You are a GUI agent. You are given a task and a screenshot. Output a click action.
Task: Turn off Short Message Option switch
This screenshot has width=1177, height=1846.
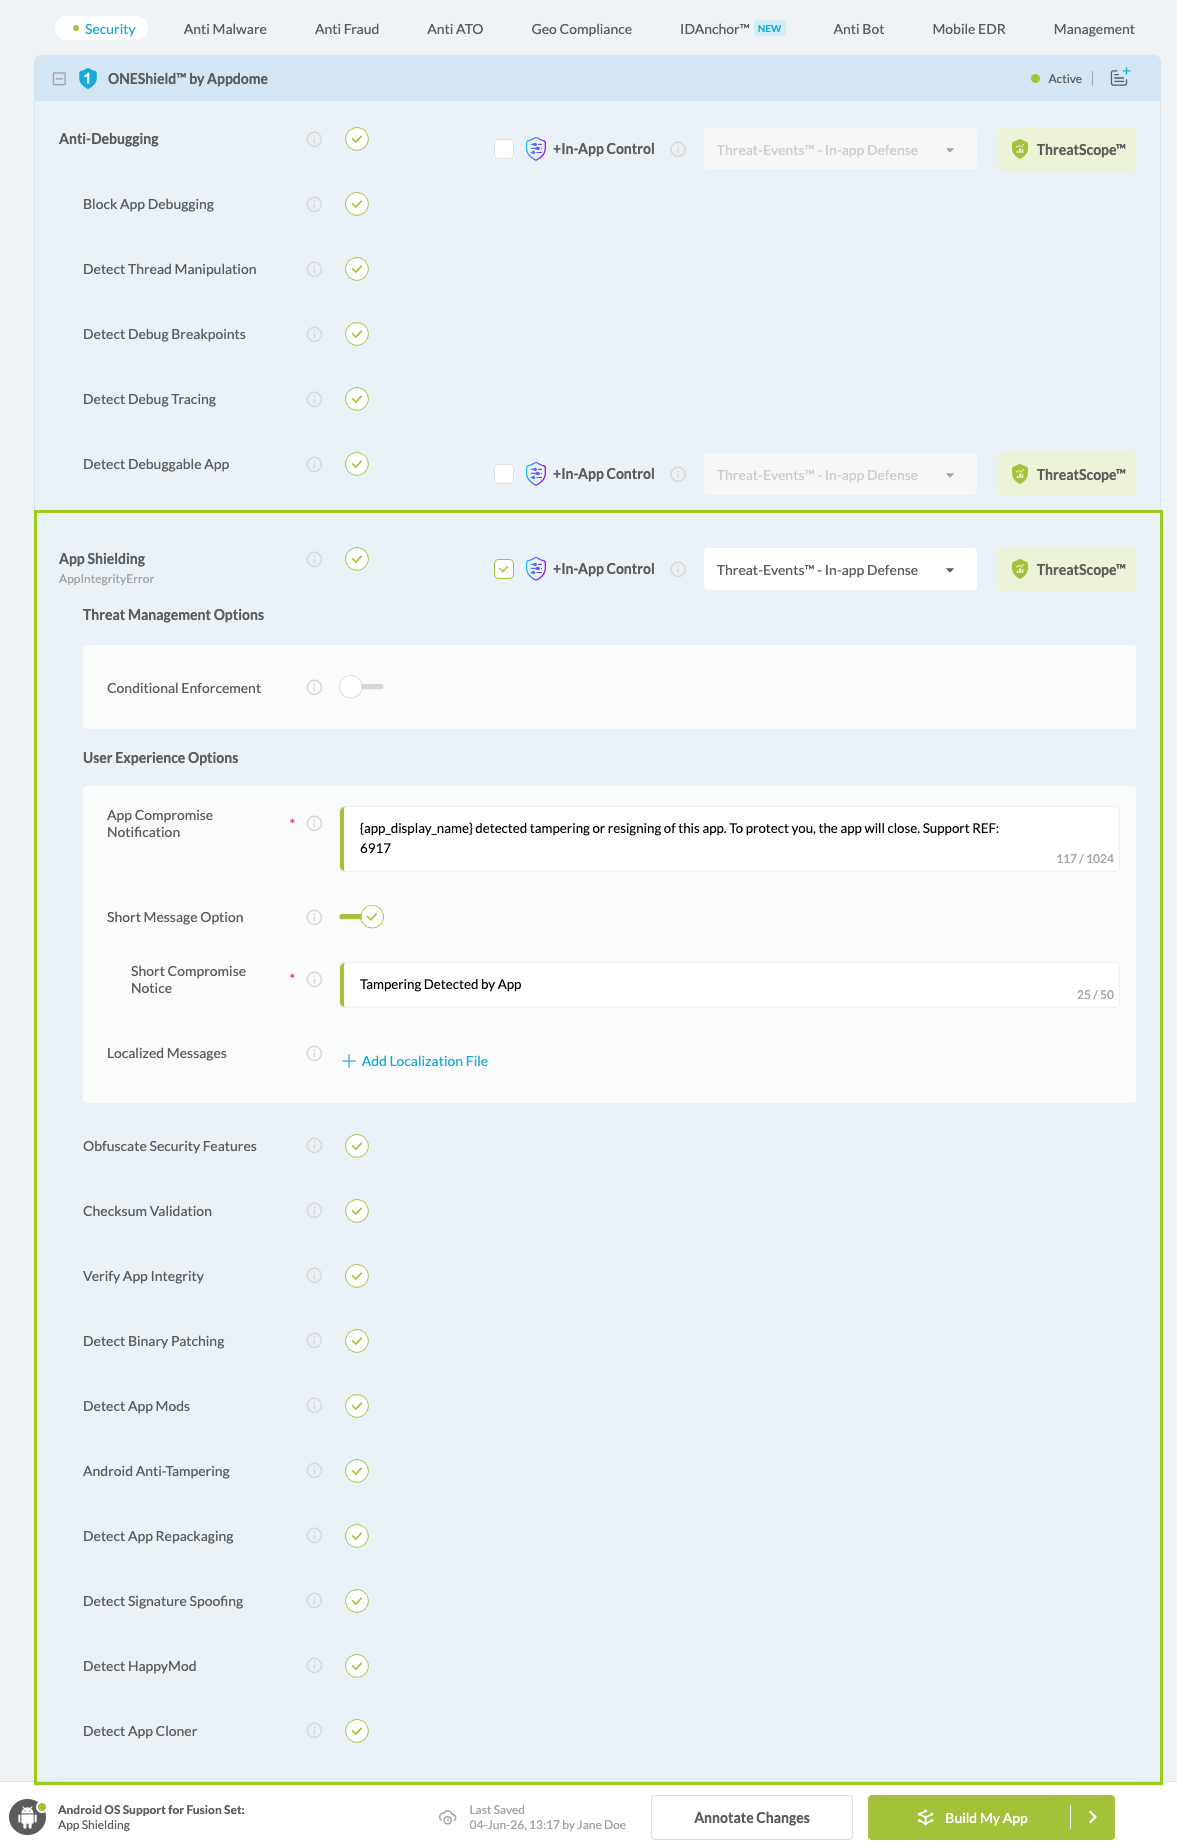[361, 917]
